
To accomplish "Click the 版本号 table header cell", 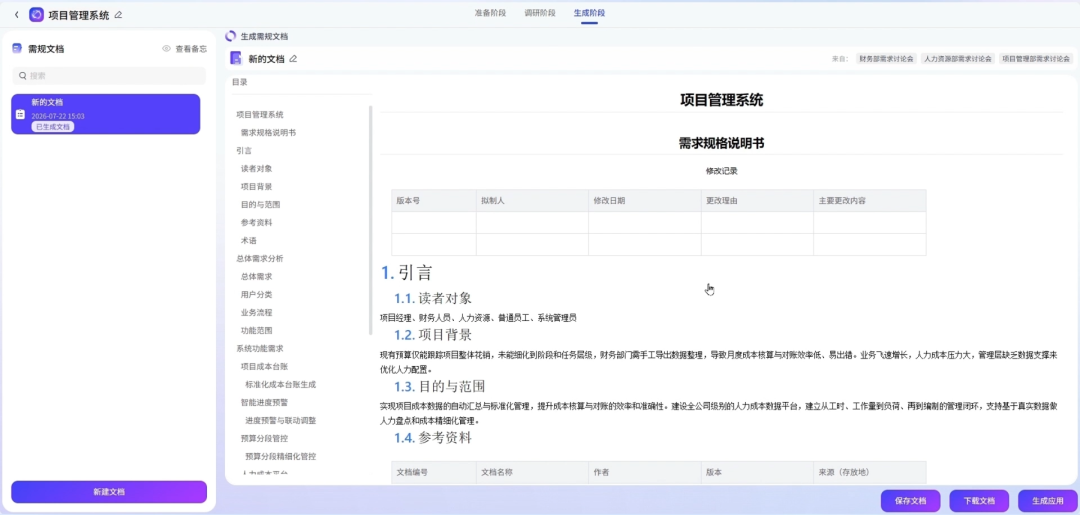I will (x=434, y=200).
